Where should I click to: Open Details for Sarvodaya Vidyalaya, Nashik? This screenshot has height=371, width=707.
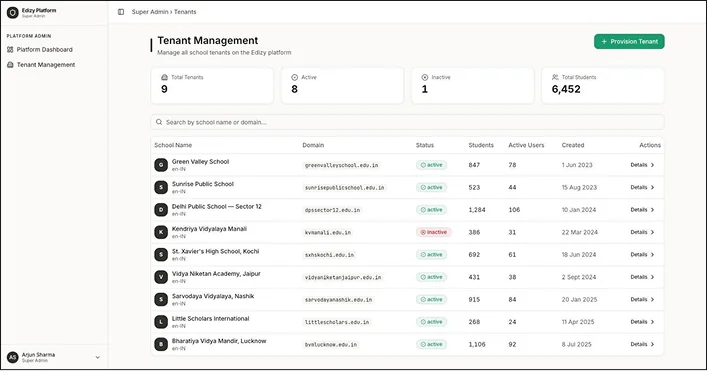642,300
